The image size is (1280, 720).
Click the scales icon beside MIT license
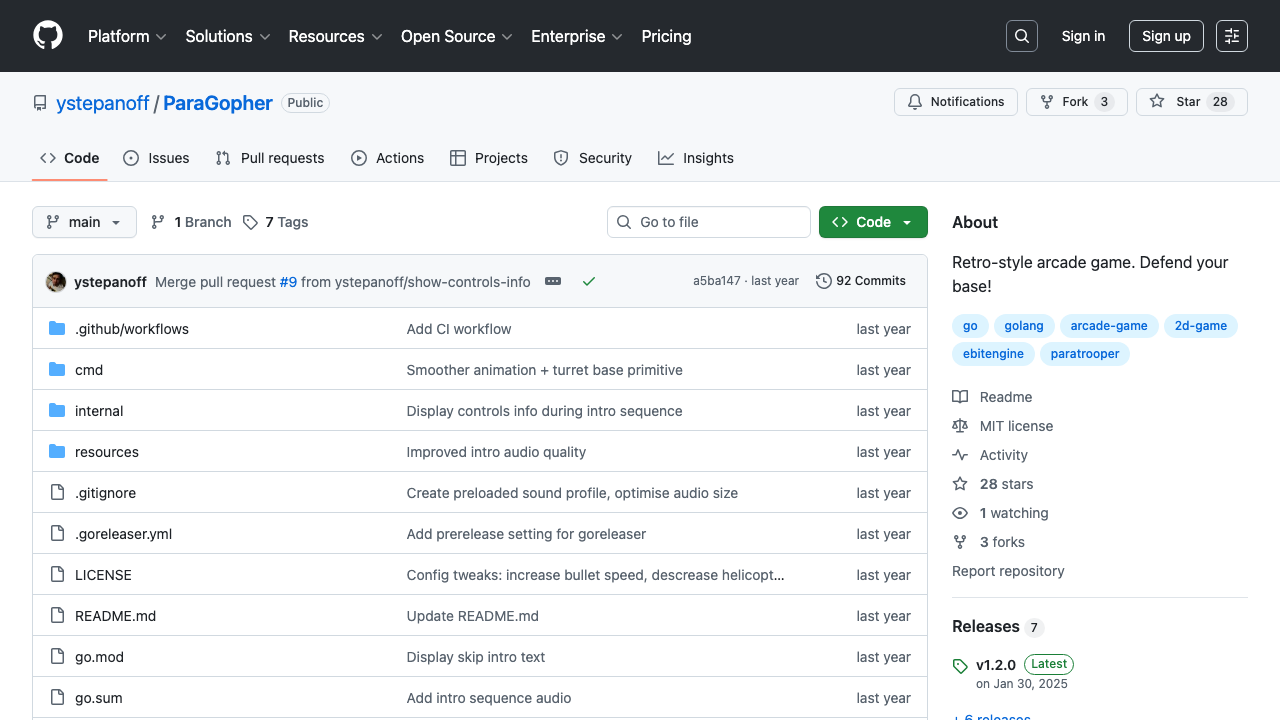click(x=960, y=426)
